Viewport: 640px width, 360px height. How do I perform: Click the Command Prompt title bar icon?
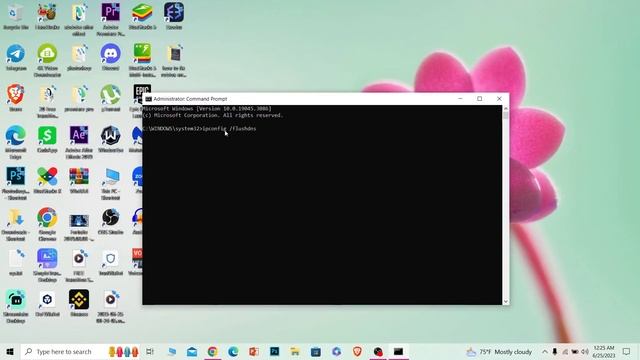[x=149, y=99]
